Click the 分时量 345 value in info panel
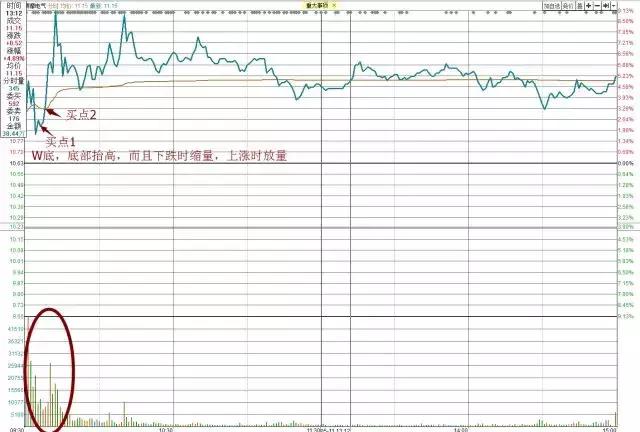Screen dimensions: 640x432 [14, 89]
